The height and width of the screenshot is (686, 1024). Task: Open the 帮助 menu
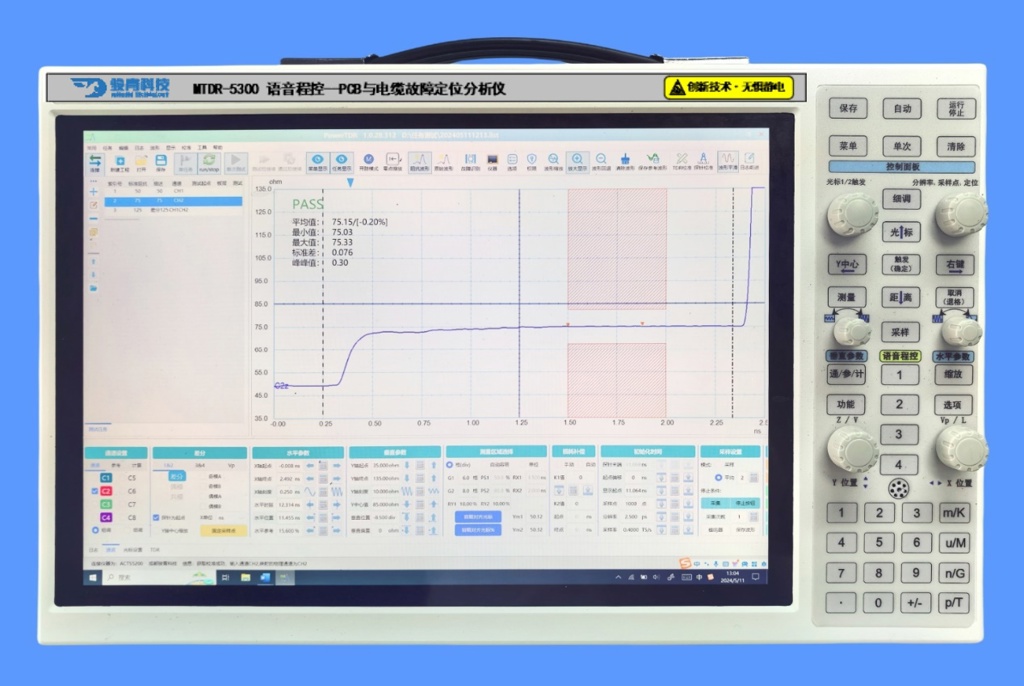click(218, 148)
